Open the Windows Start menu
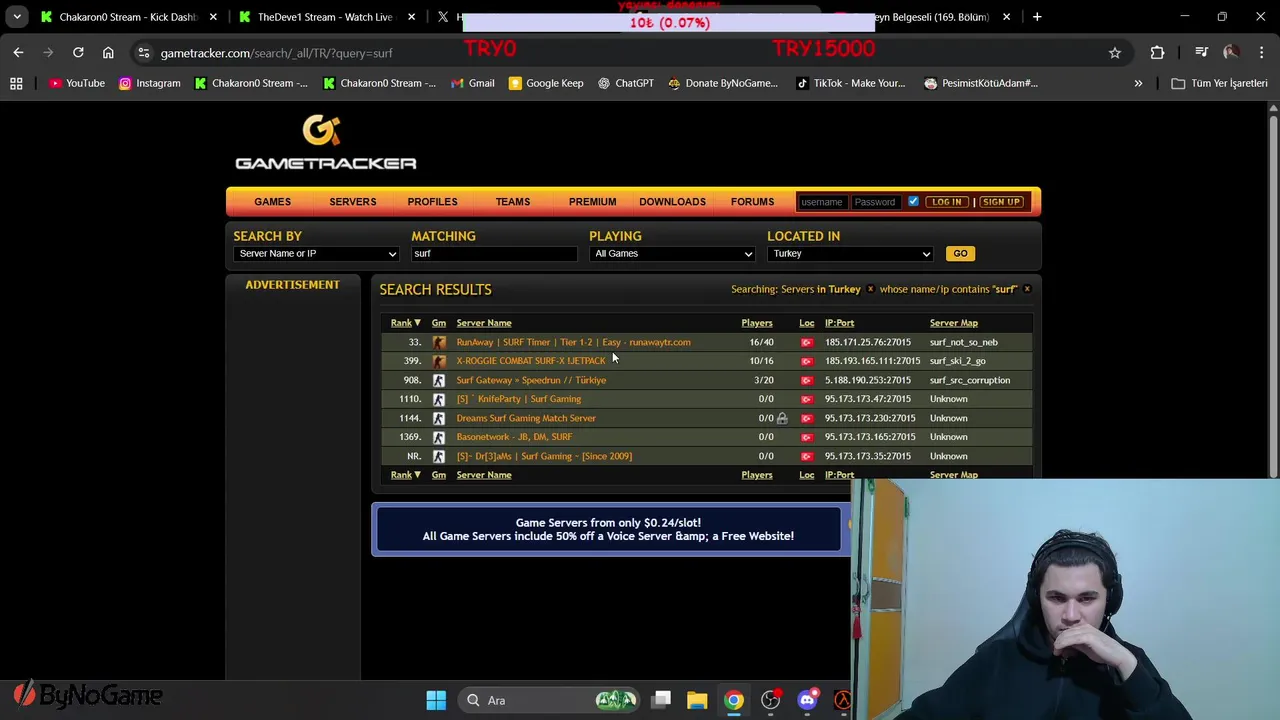 point(436,700)
